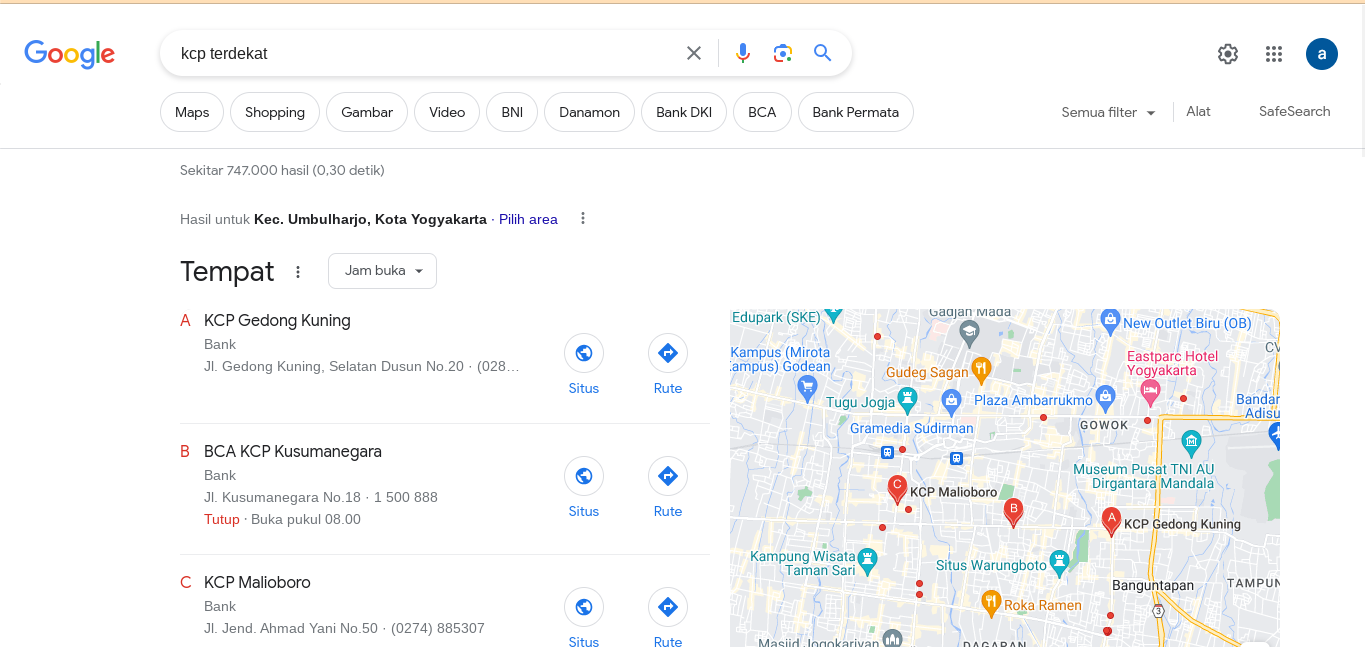
Task: Select the Danamon filter chip
Action: pyautogui.click(x=589, y=112)
